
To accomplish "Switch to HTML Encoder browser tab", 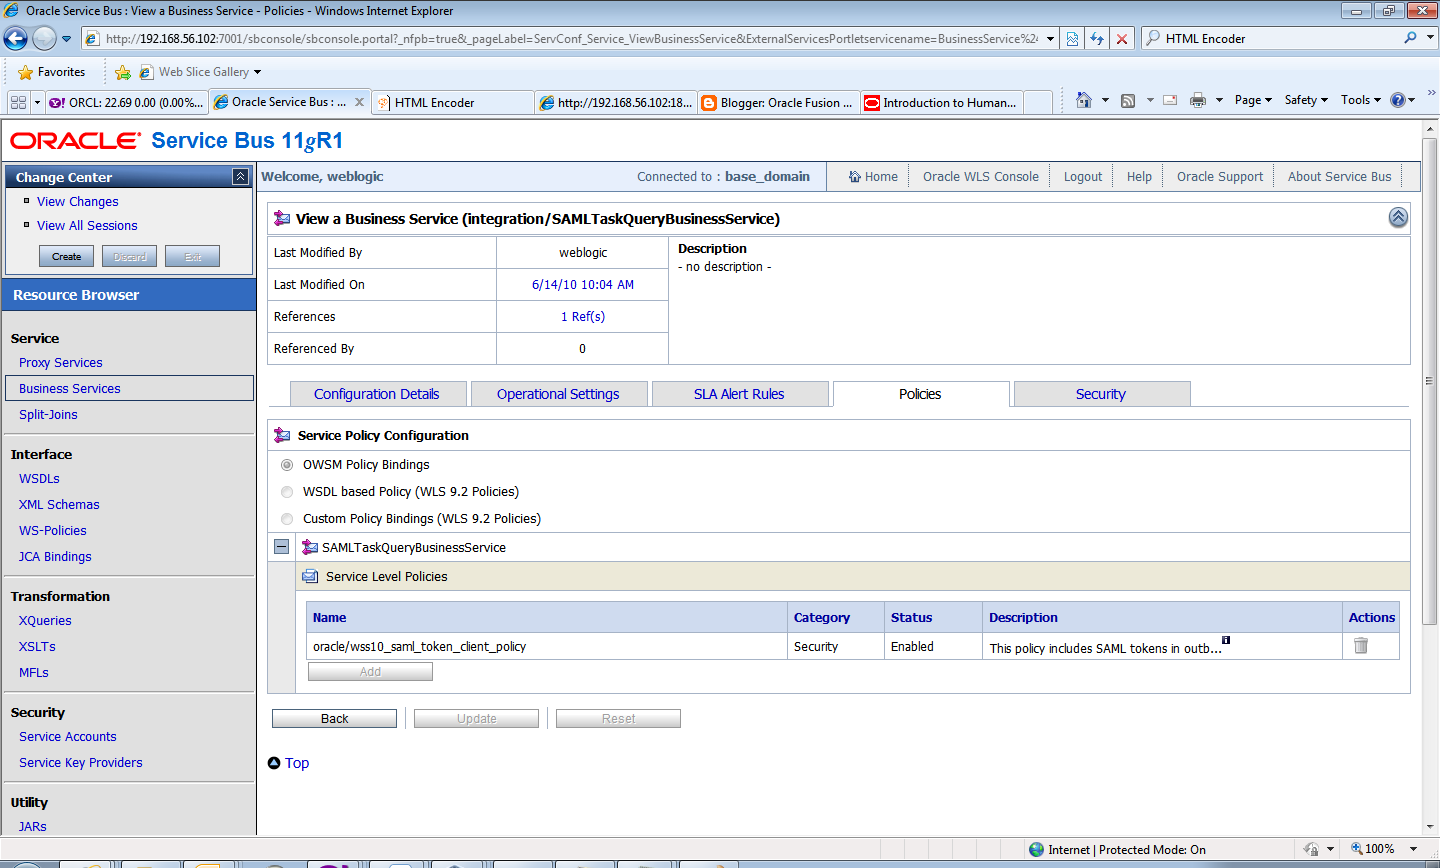I will pyautogui.click(x=452, y=102).
